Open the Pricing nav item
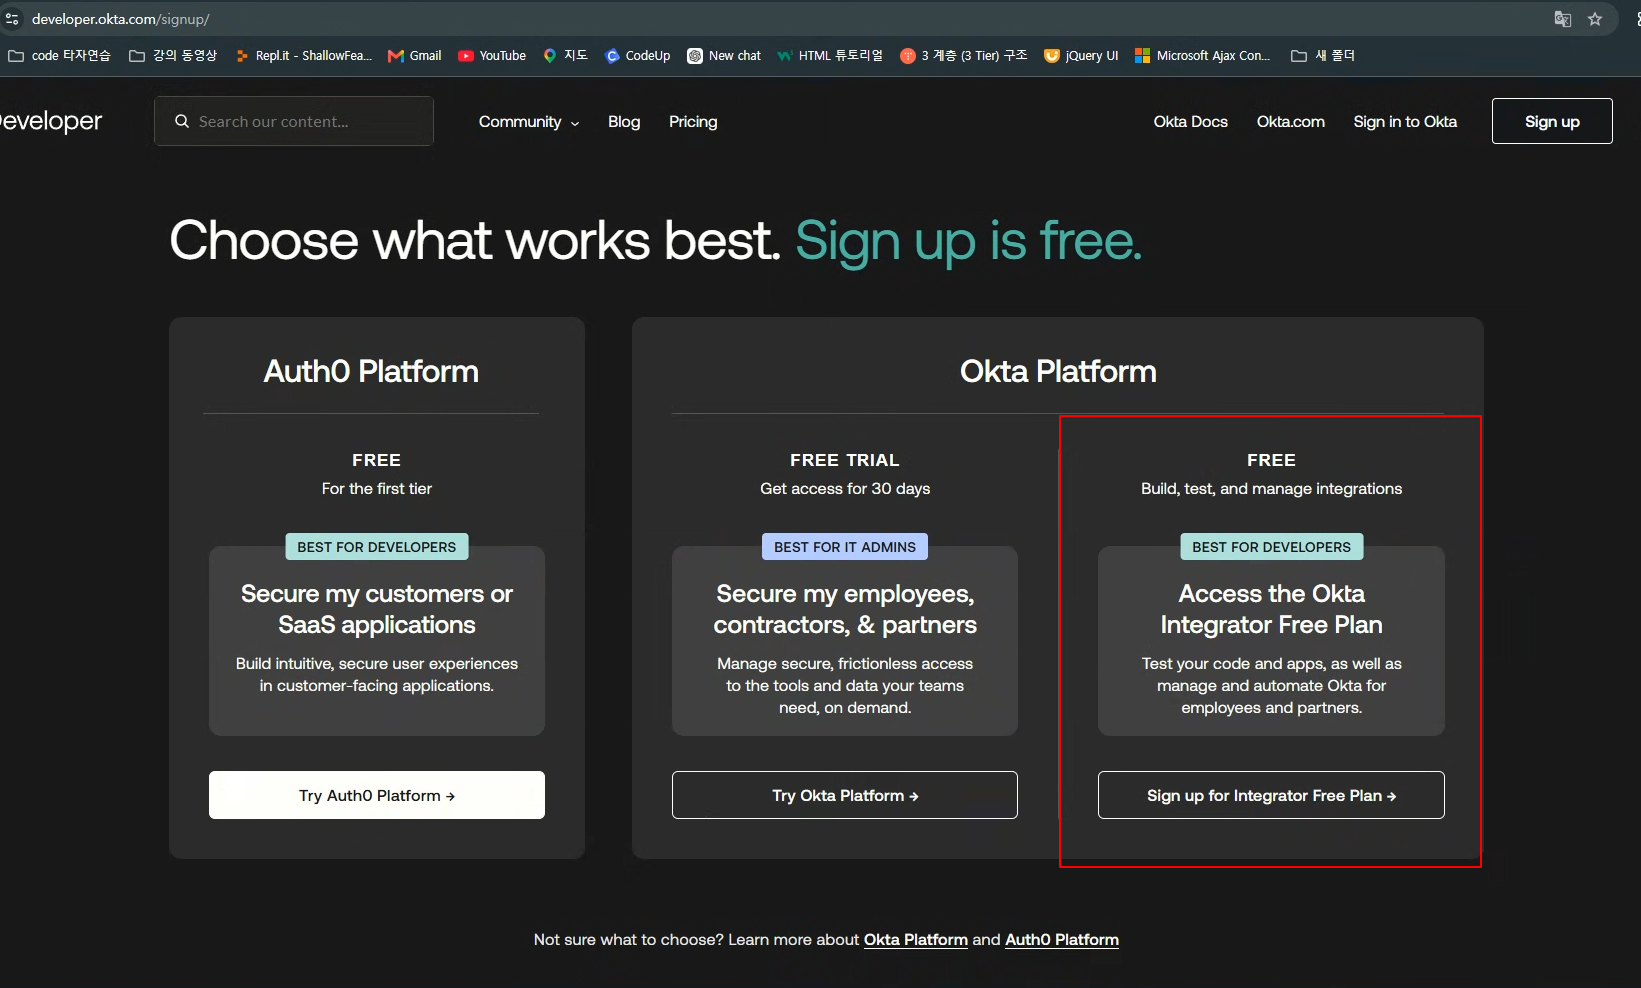This screenshot has height=988, width=1641. point(693,121)
